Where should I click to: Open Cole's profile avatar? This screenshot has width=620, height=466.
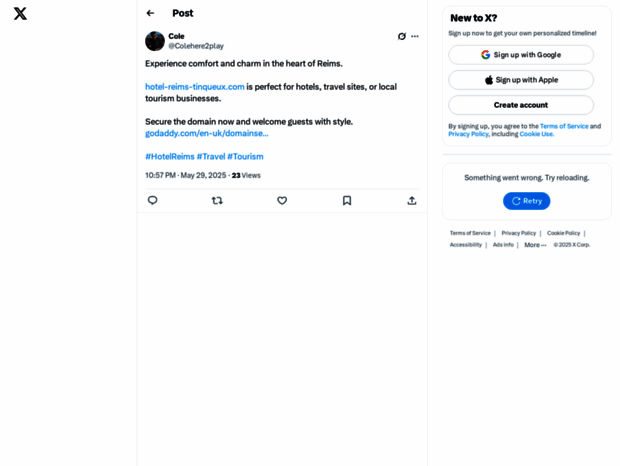coord(155,41)
